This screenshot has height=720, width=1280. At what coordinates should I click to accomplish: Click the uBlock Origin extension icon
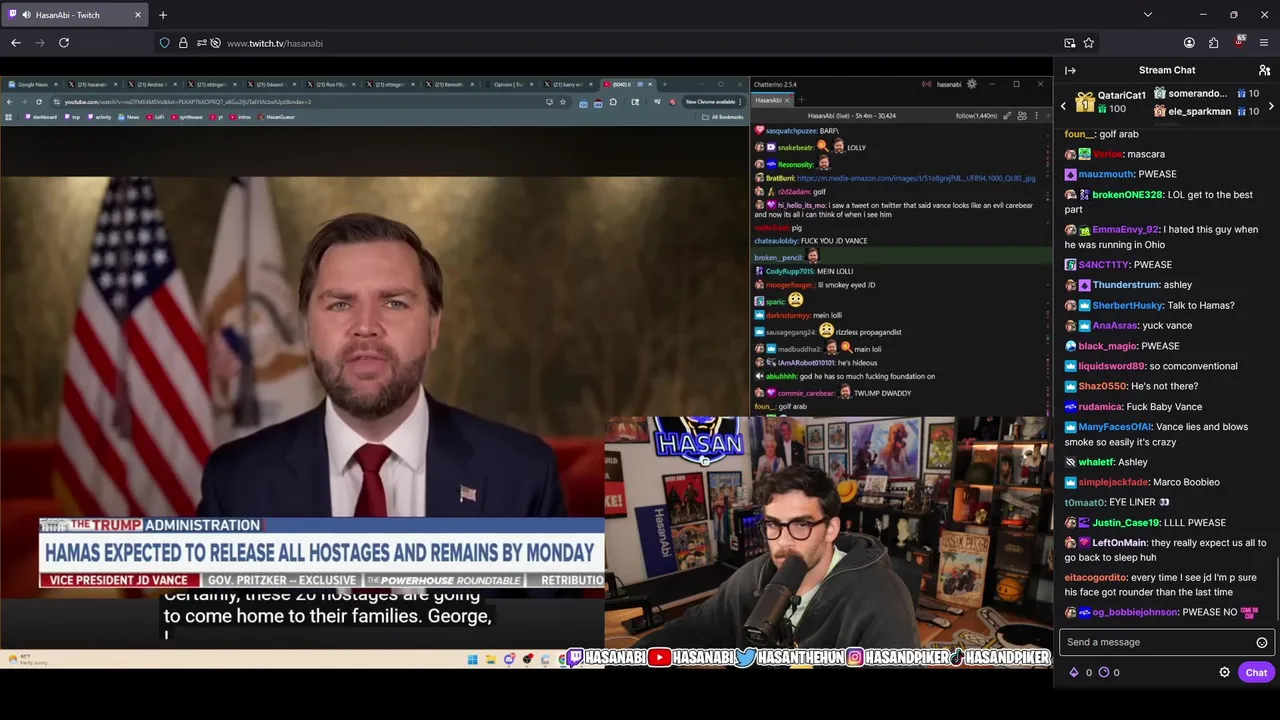pos(1239,43)
